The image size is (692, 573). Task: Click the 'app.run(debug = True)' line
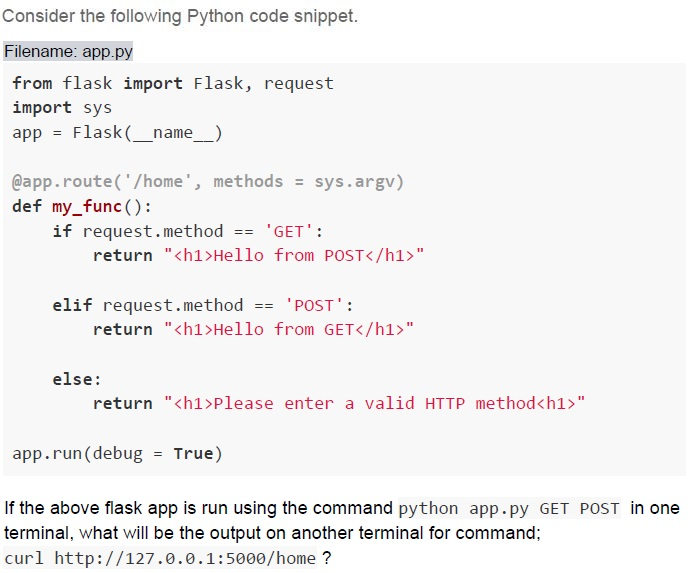(x=117, y=453)
